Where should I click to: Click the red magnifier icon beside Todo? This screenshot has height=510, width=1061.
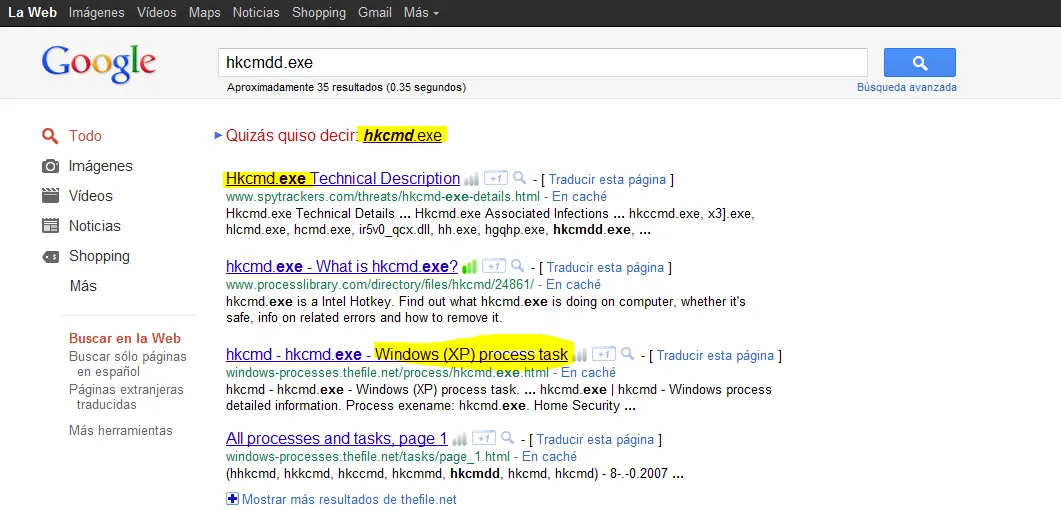(50, 136)
